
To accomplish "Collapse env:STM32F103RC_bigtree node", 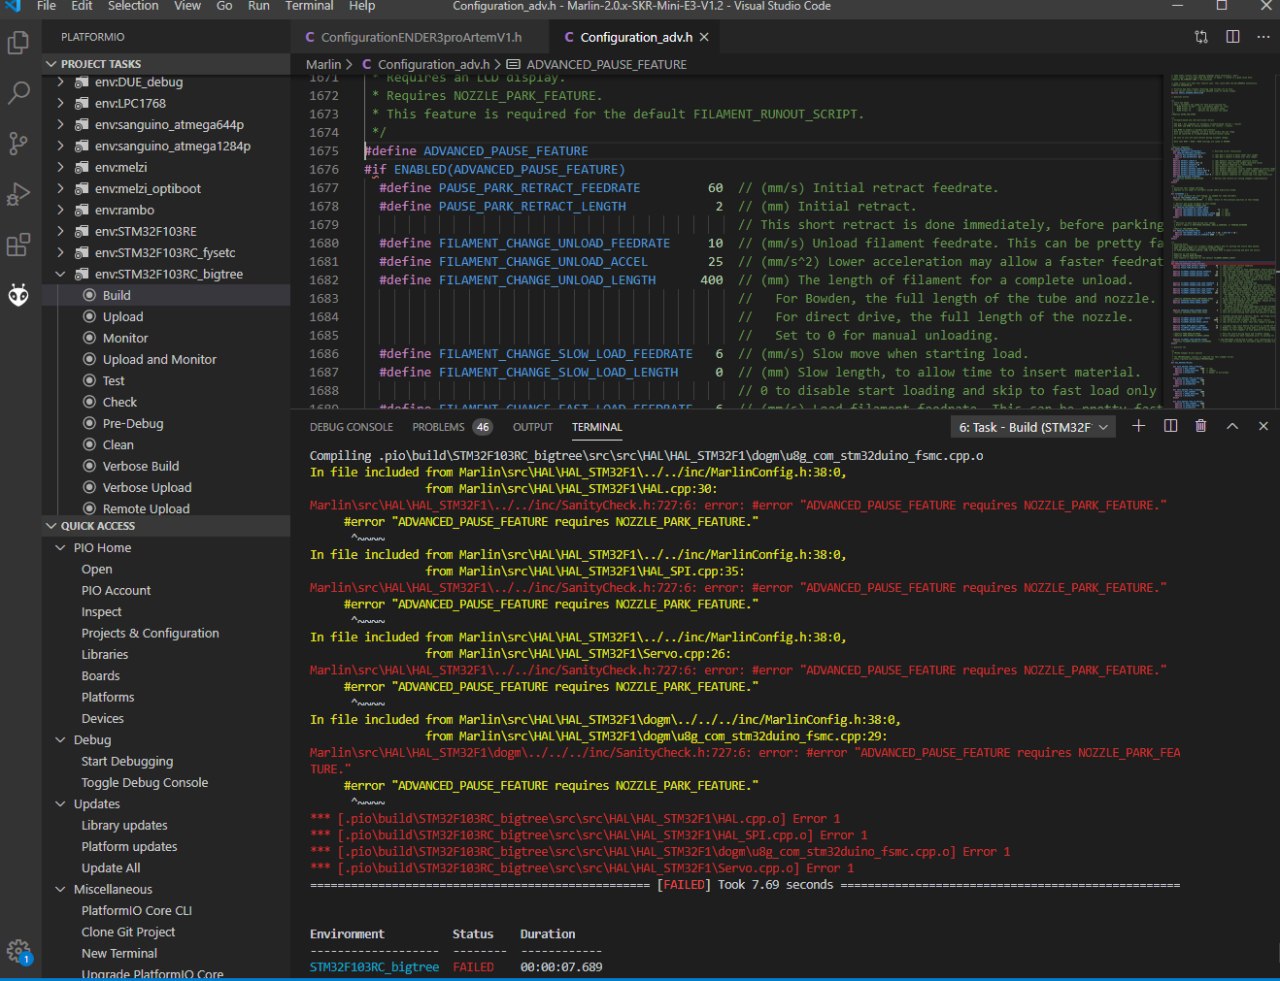I will pyautogui.click(x=61, y=273).
